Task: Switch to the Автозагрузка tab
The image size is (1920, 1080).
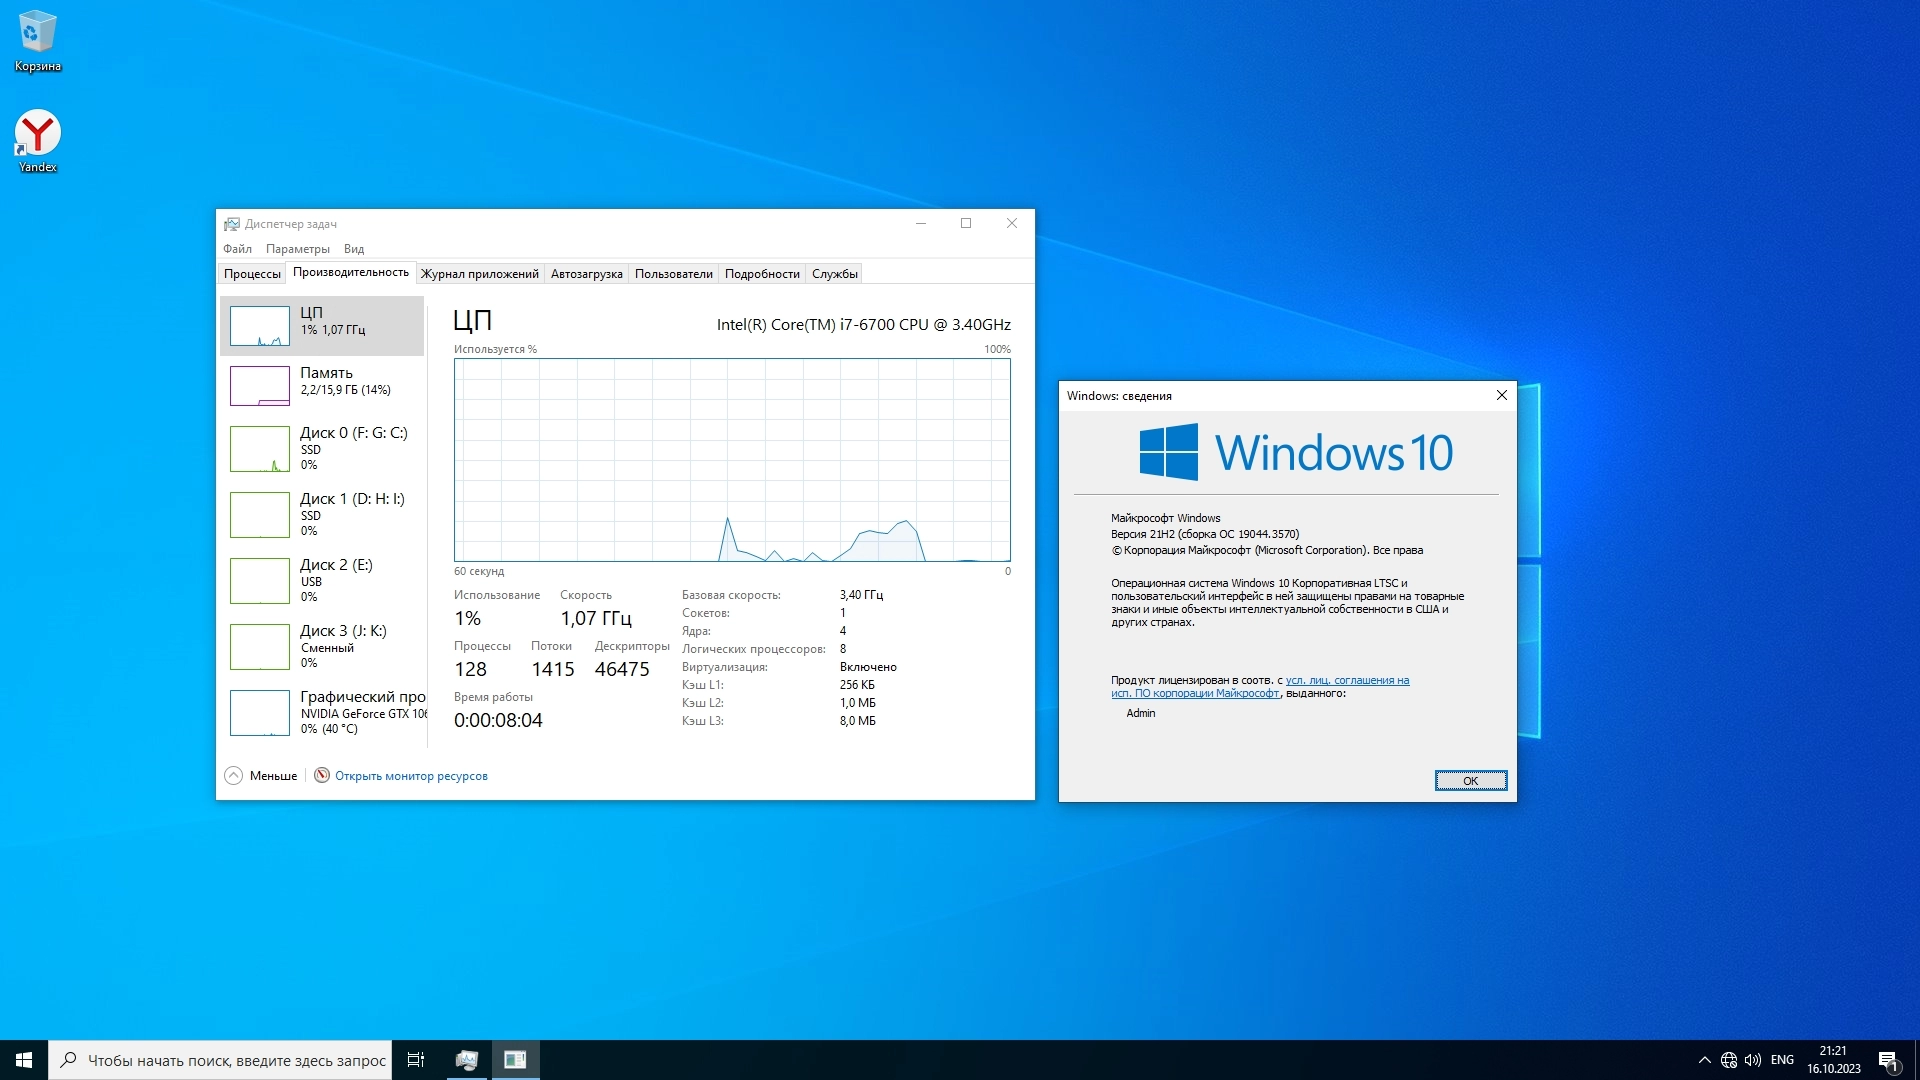Action: click(x=586, y=274)
